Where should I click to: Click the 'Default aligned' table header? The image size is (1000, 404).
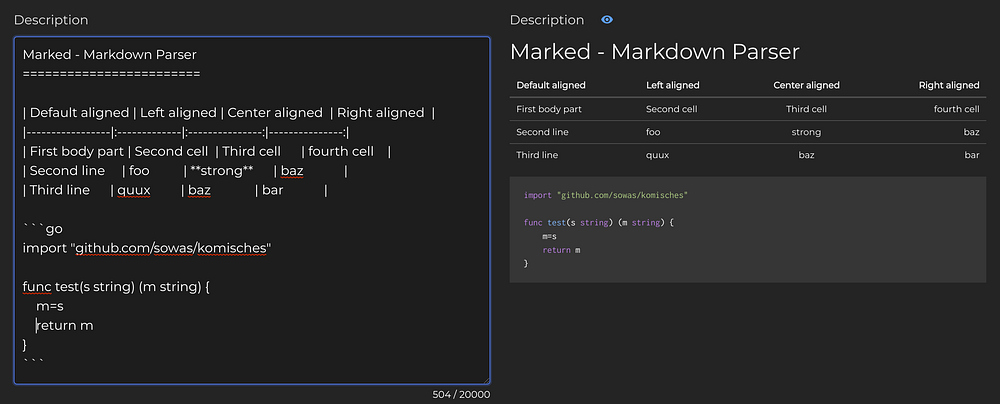coord(551,85)
